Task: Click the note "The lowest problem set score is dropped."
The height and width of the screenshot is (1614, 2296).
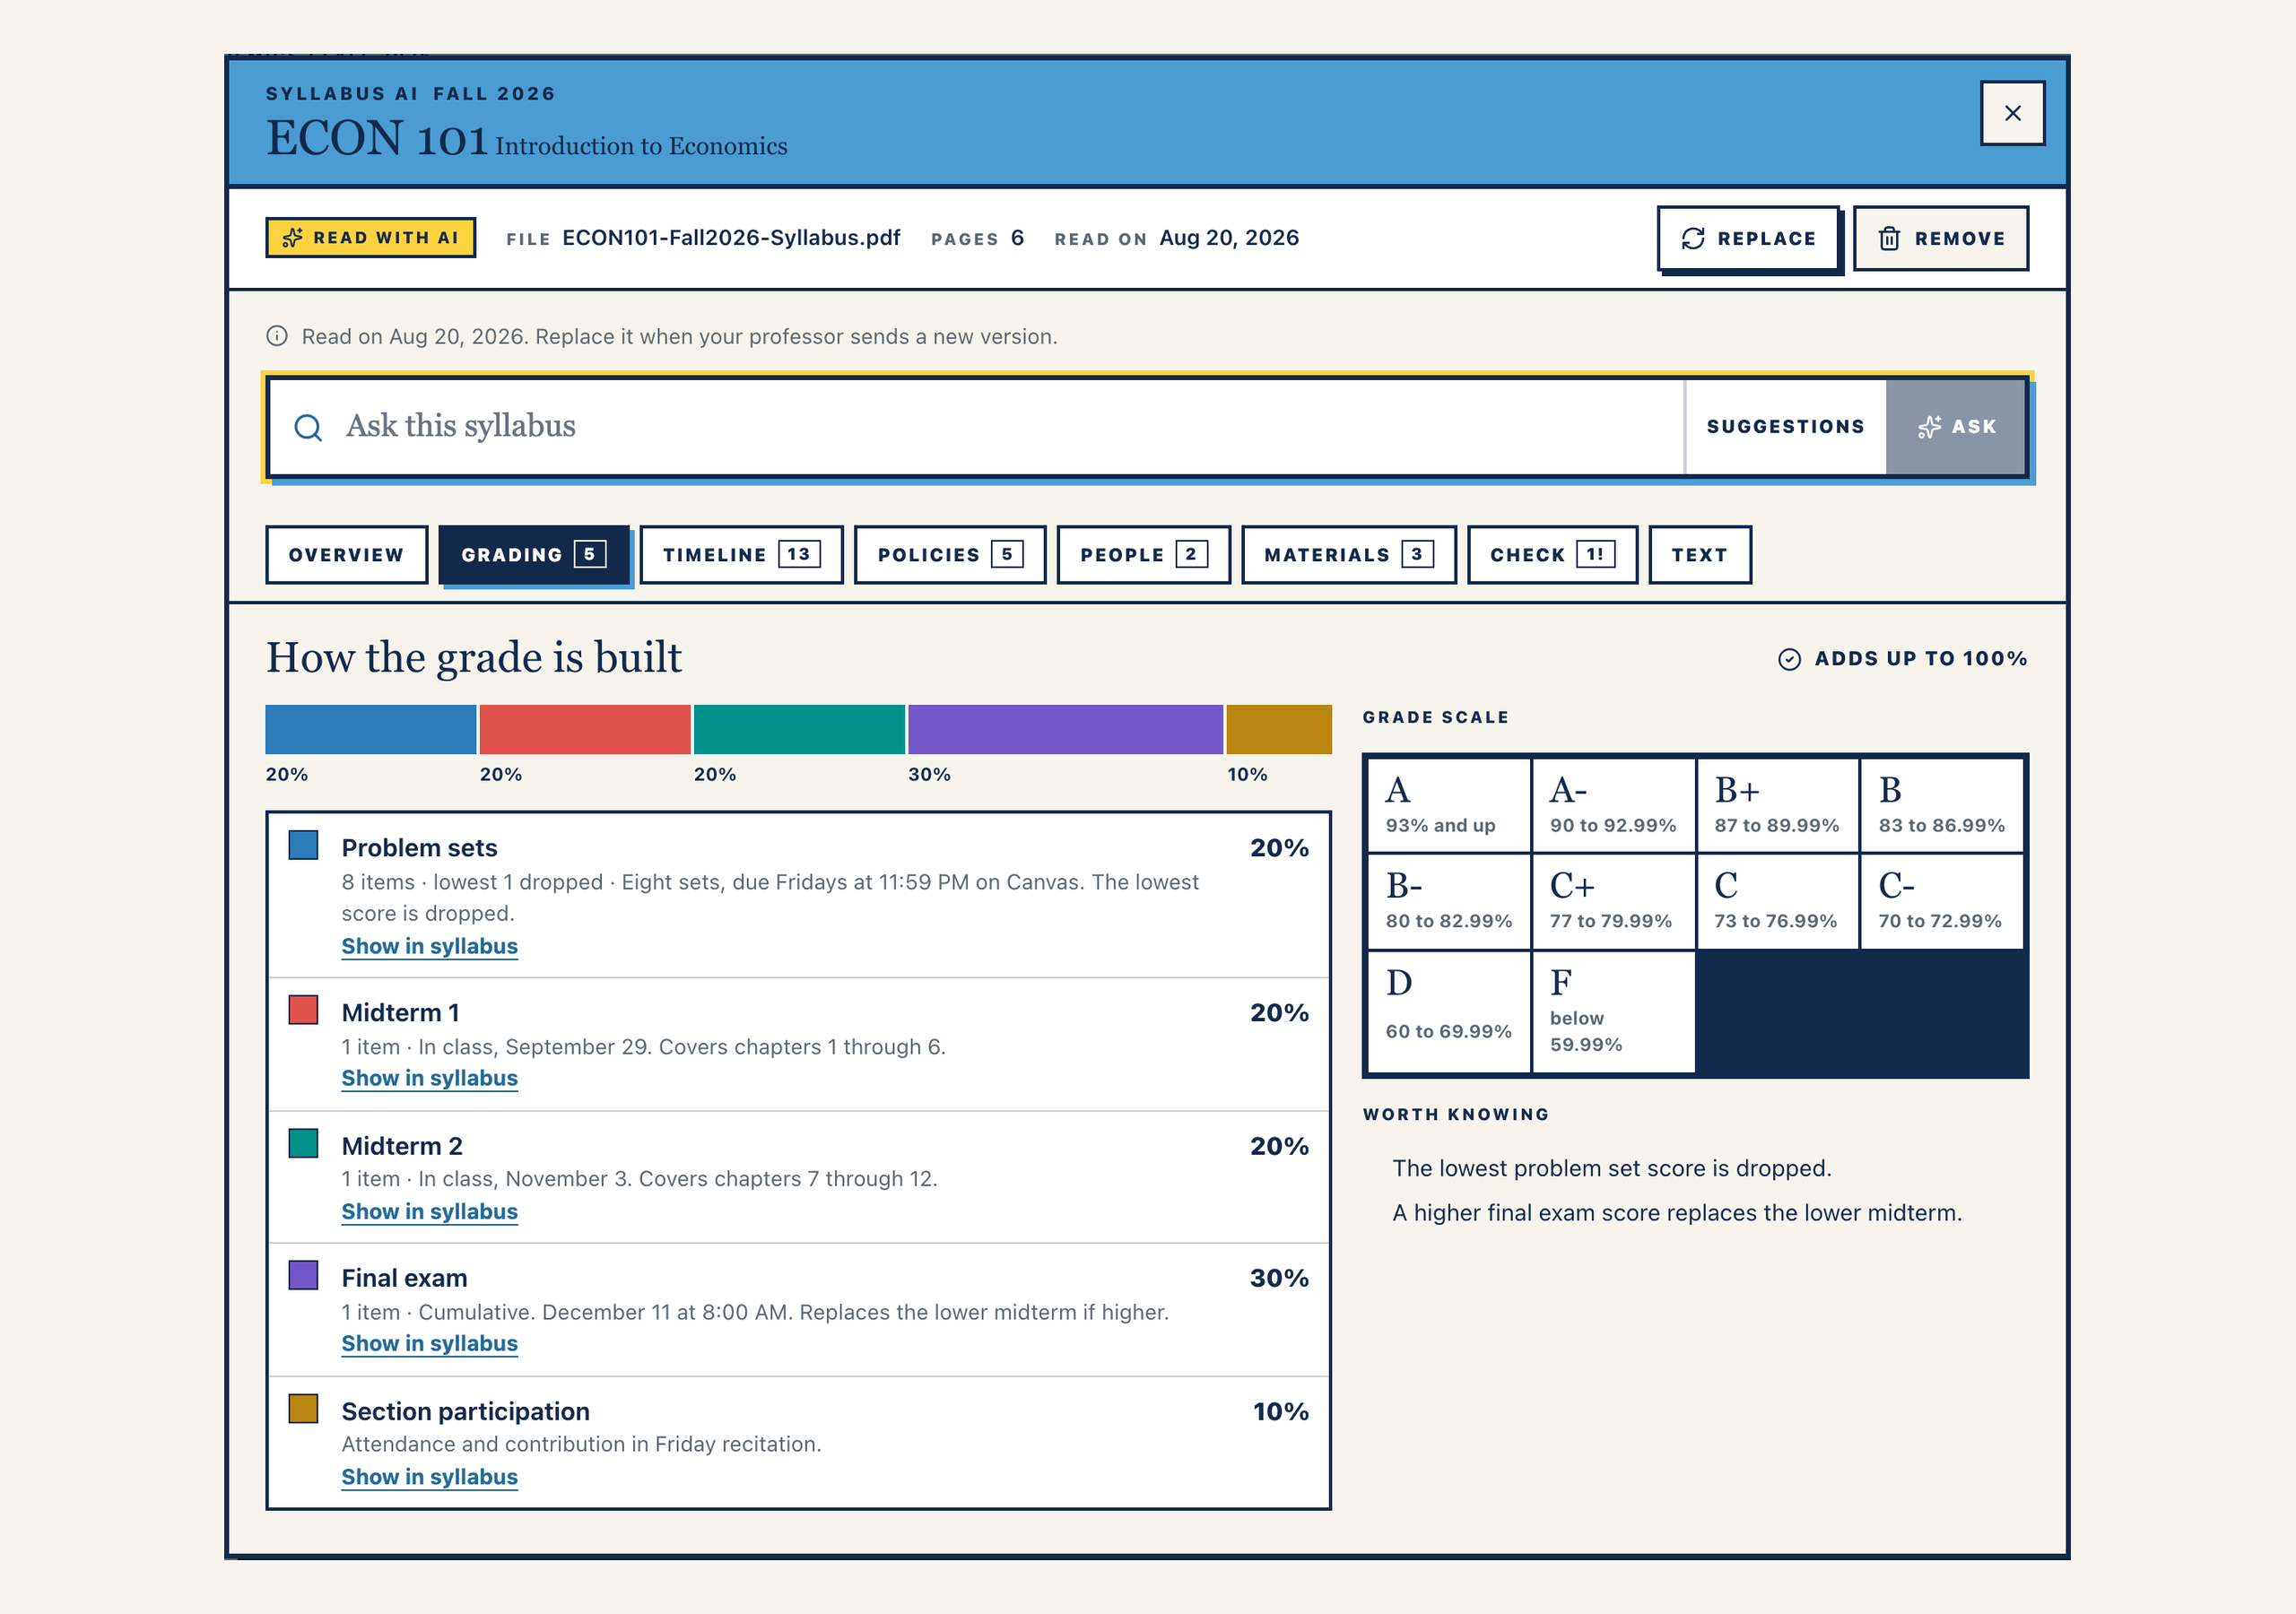Action: click(x=1612, y=1169)
